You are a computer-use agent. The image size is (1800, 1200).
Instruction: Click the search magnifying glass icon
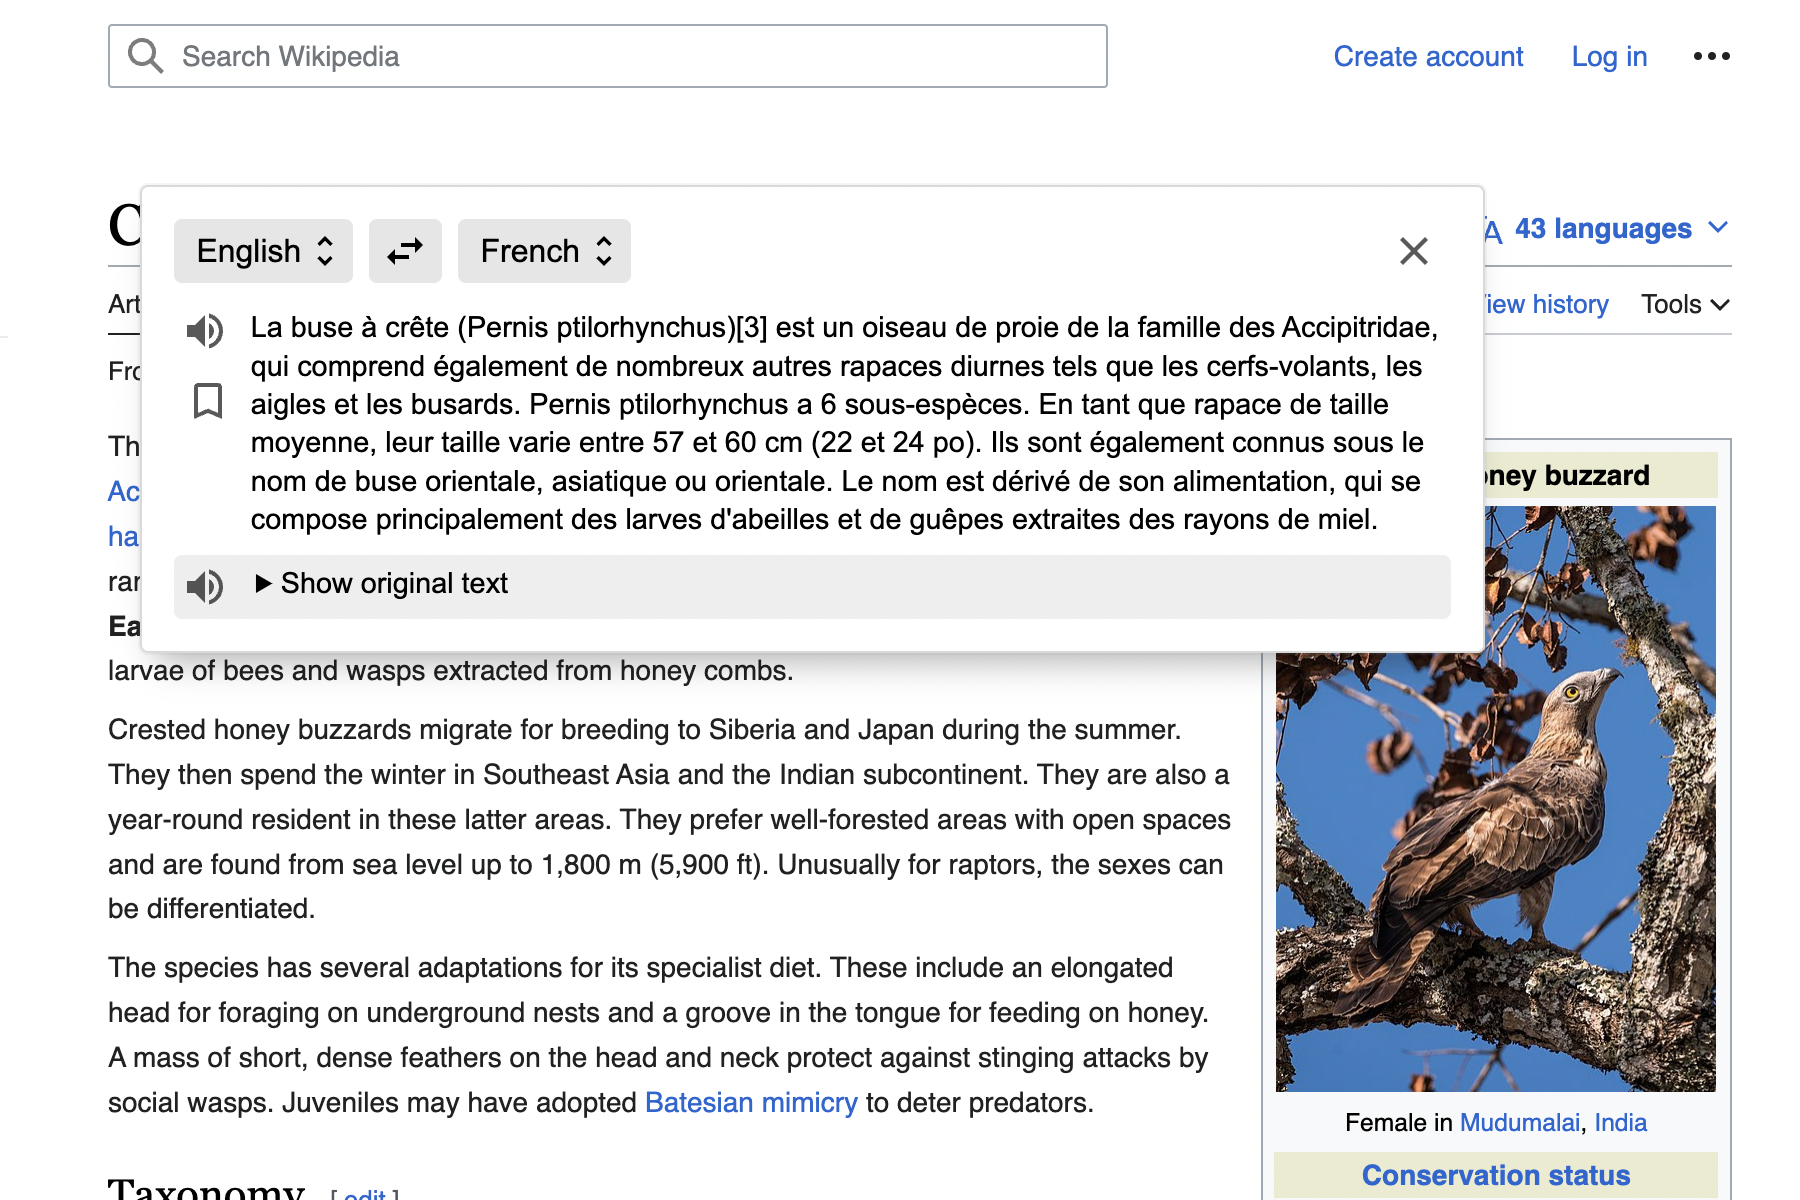click(145, 55)
